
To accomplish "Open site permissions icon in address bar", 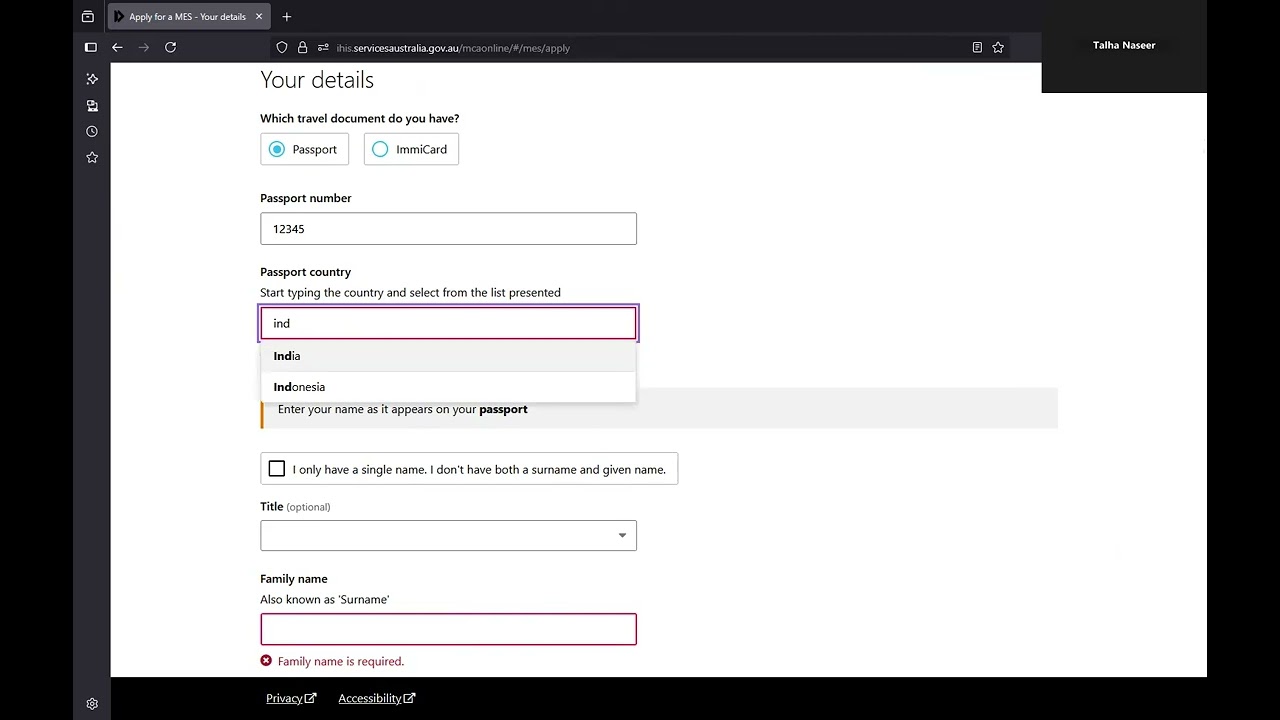I will 323,47.
